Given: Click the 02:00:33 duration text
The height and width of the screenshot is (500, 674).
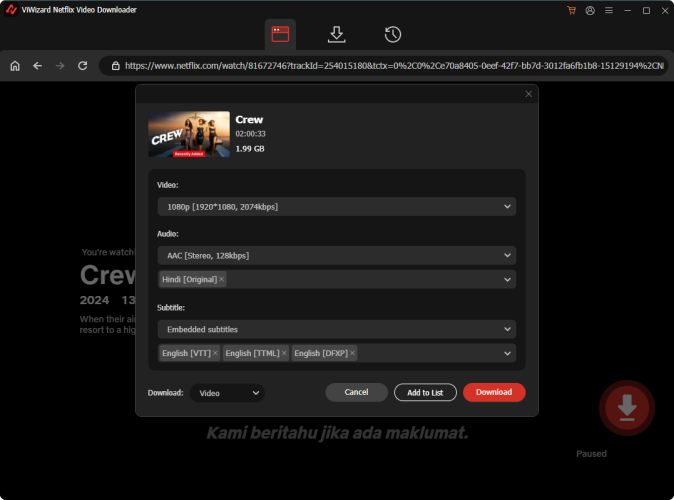Looking at the screenshot, I should point(250,134).
